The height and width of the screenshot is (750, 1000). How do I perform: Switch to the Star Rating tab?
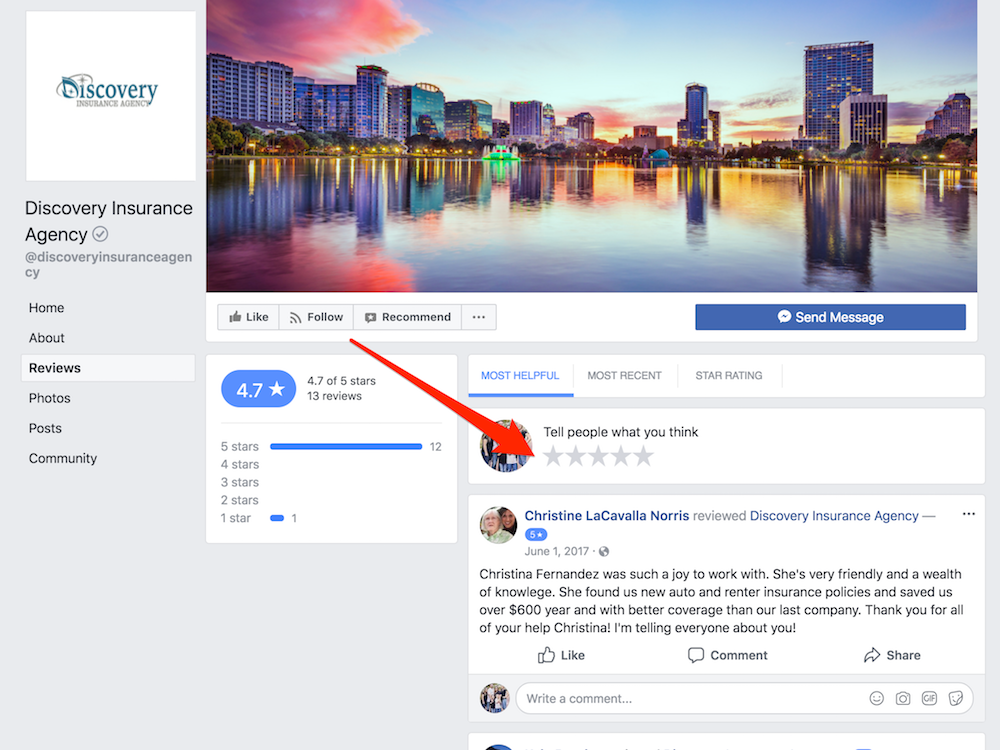pyautogui.click(x=729, y=376)
